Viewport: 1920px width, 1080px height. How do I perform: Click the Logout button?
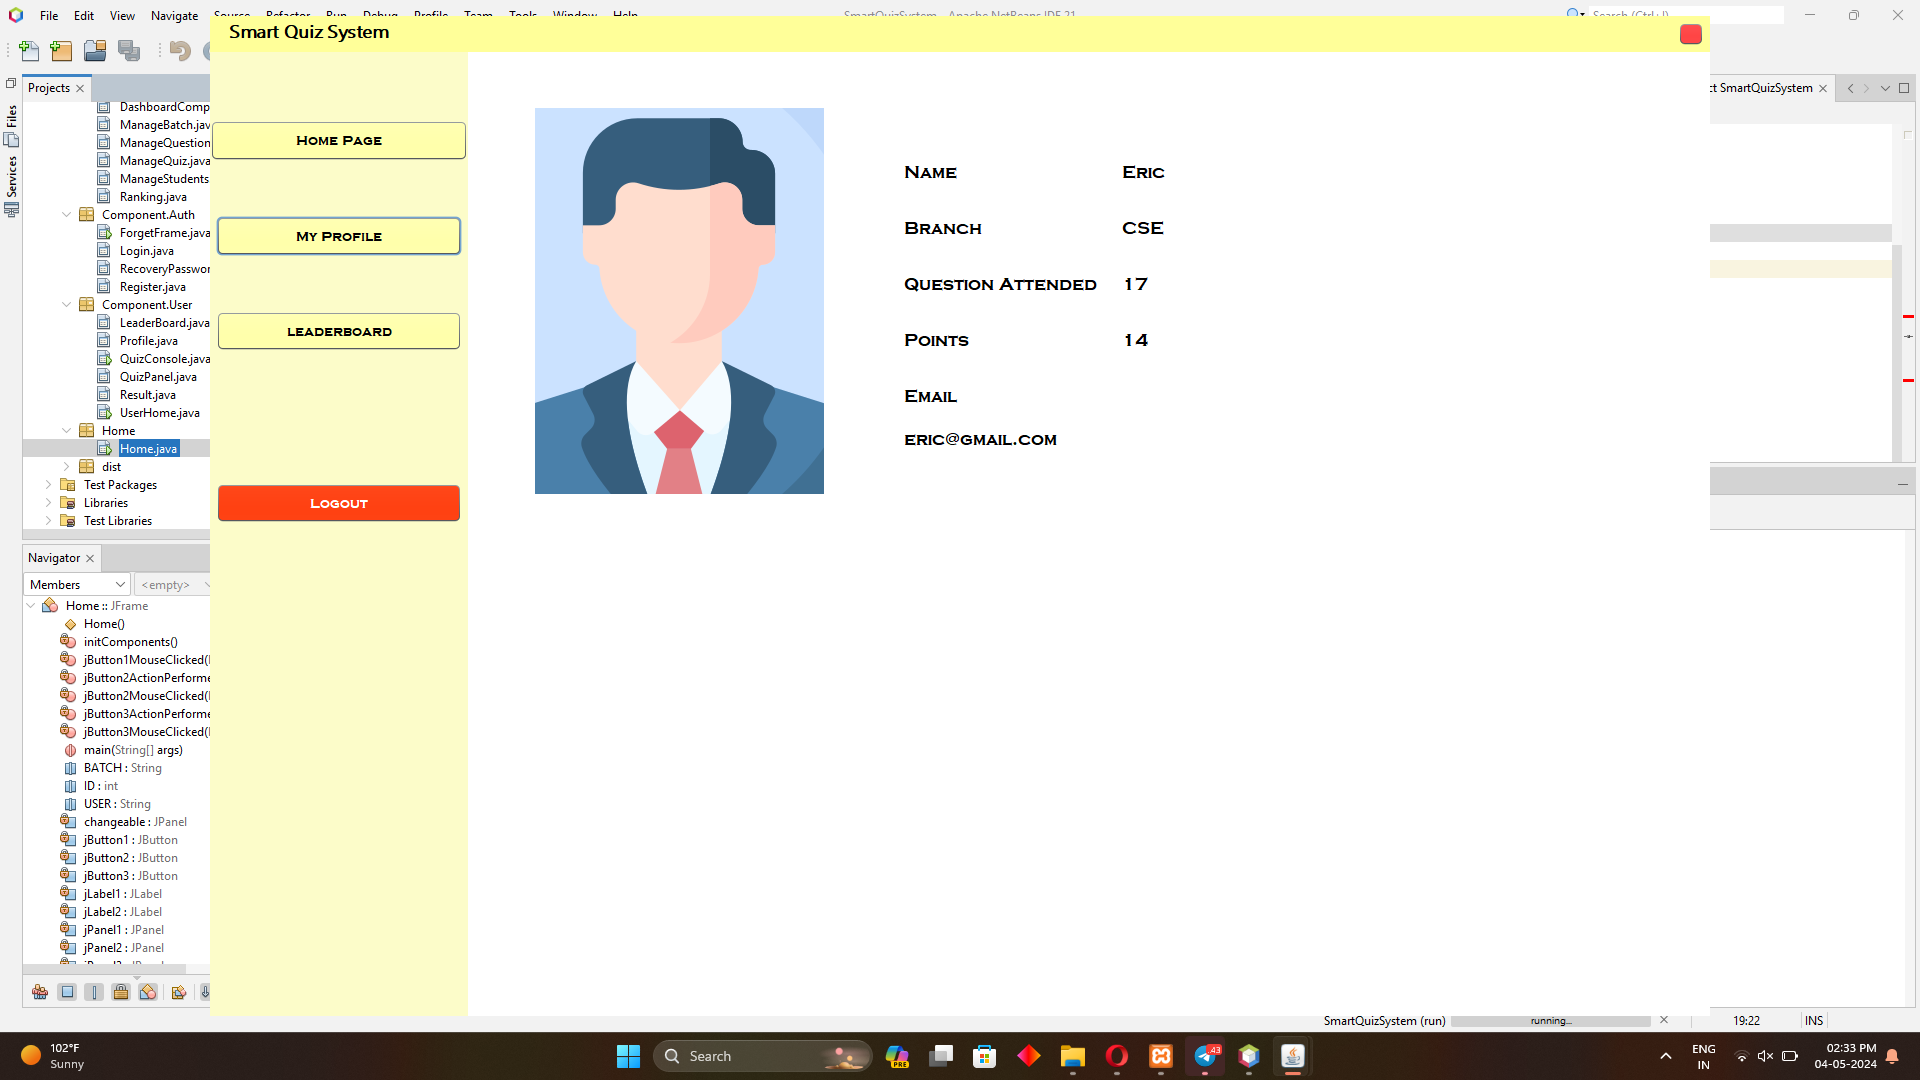pyautogui.click(x=339, y=504)
